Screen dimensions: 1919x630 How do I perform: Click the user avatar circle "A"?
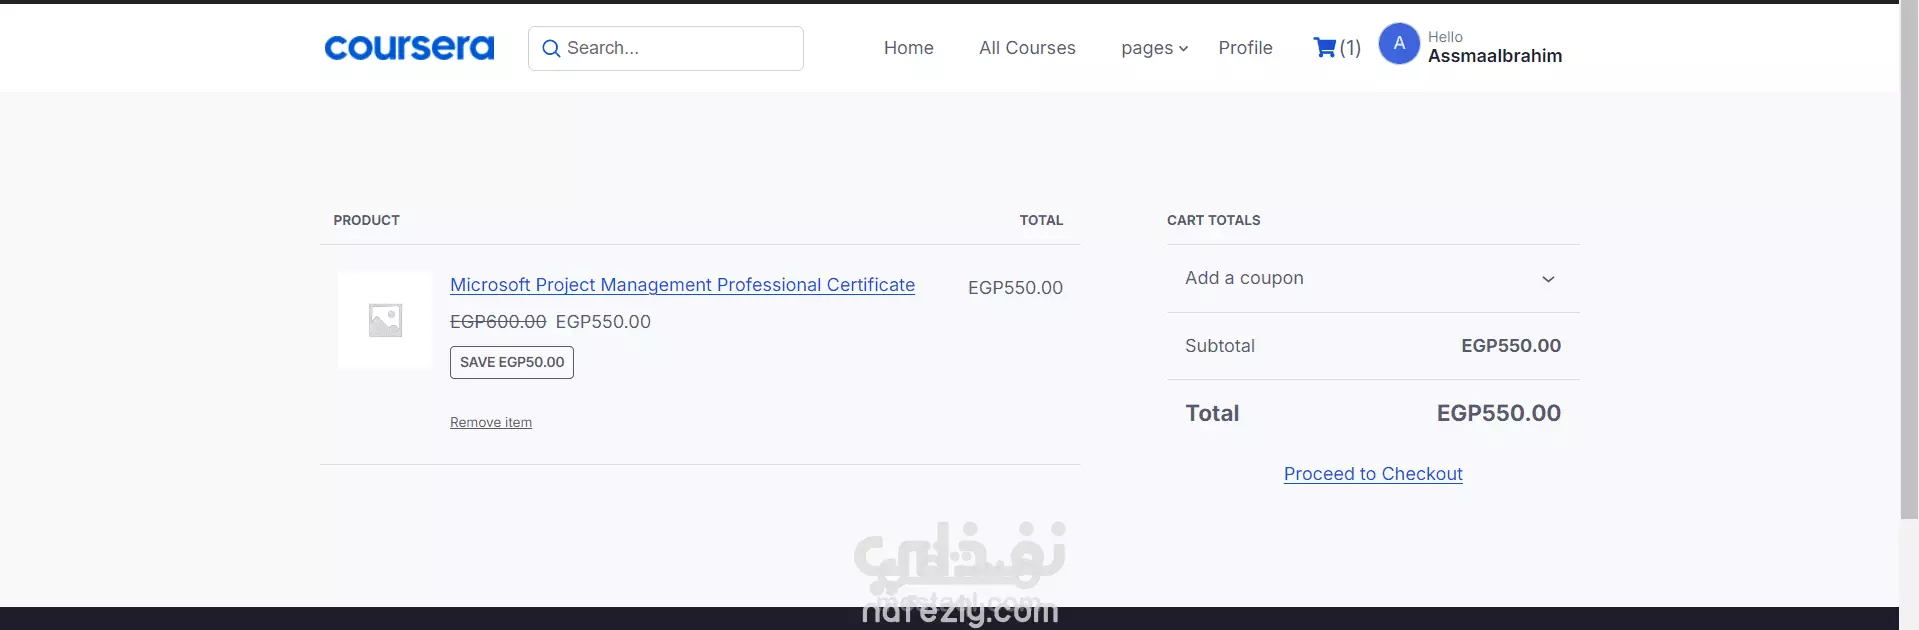[x=1399, y=44]
